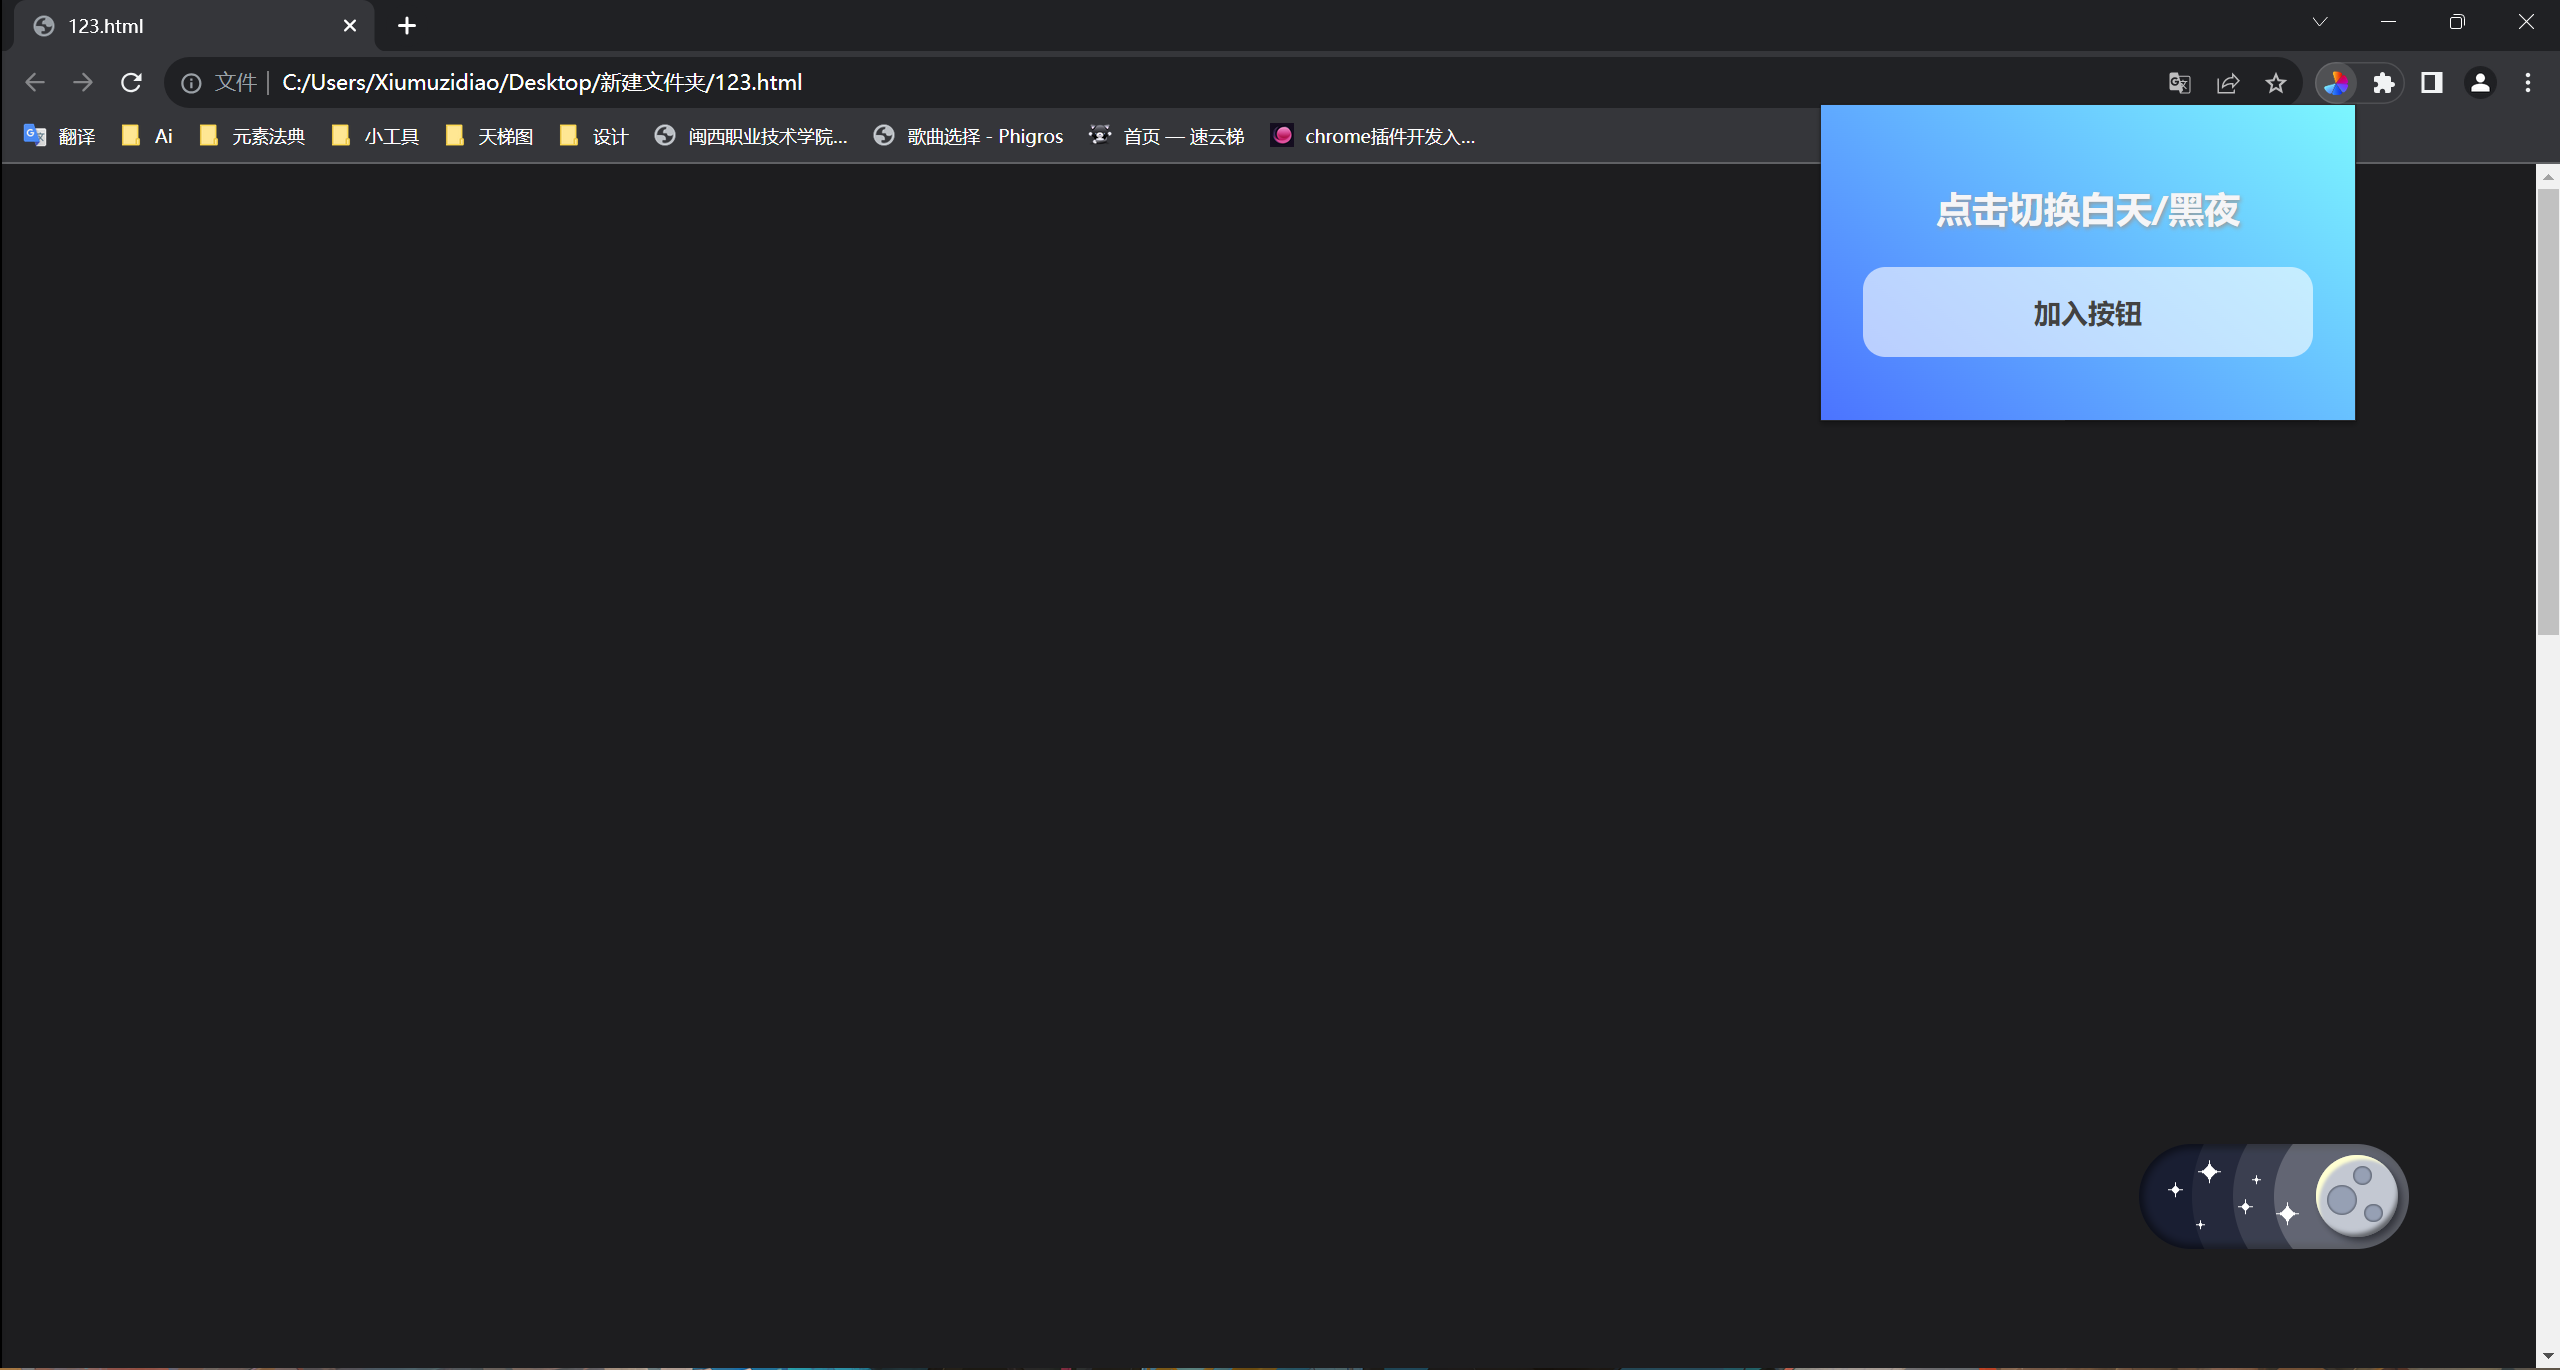The image size is (2560, 1370).
Task: Click the 加入按钮 button
Action: [2087, 312]
